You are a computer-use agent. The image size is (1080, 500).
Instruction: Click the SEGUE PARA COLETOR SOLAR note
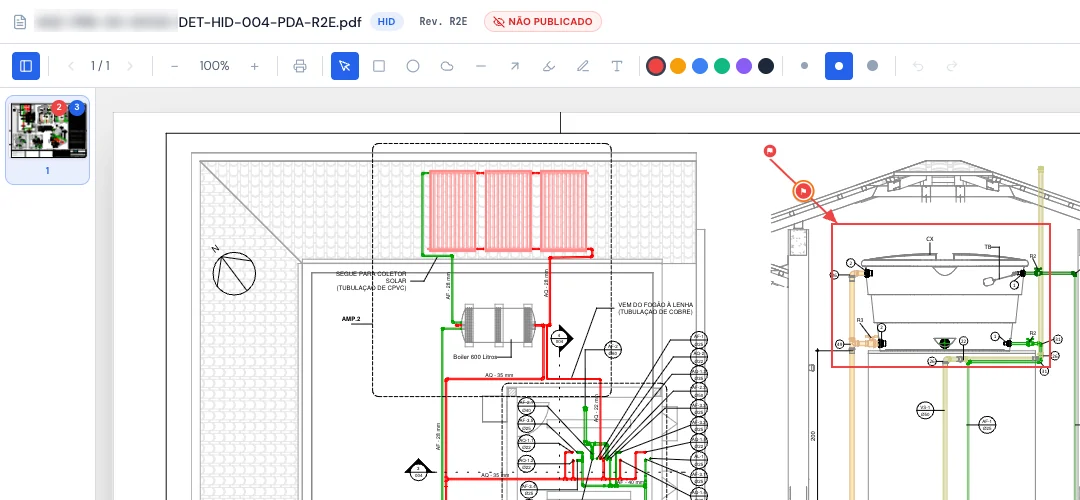click(371, 280)
